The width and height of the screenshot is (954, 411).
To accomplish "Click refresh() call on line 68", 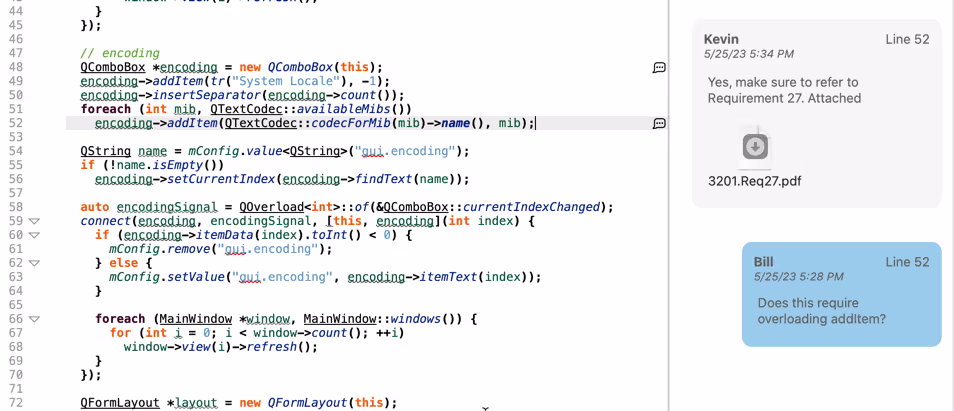I will point(280,347).
